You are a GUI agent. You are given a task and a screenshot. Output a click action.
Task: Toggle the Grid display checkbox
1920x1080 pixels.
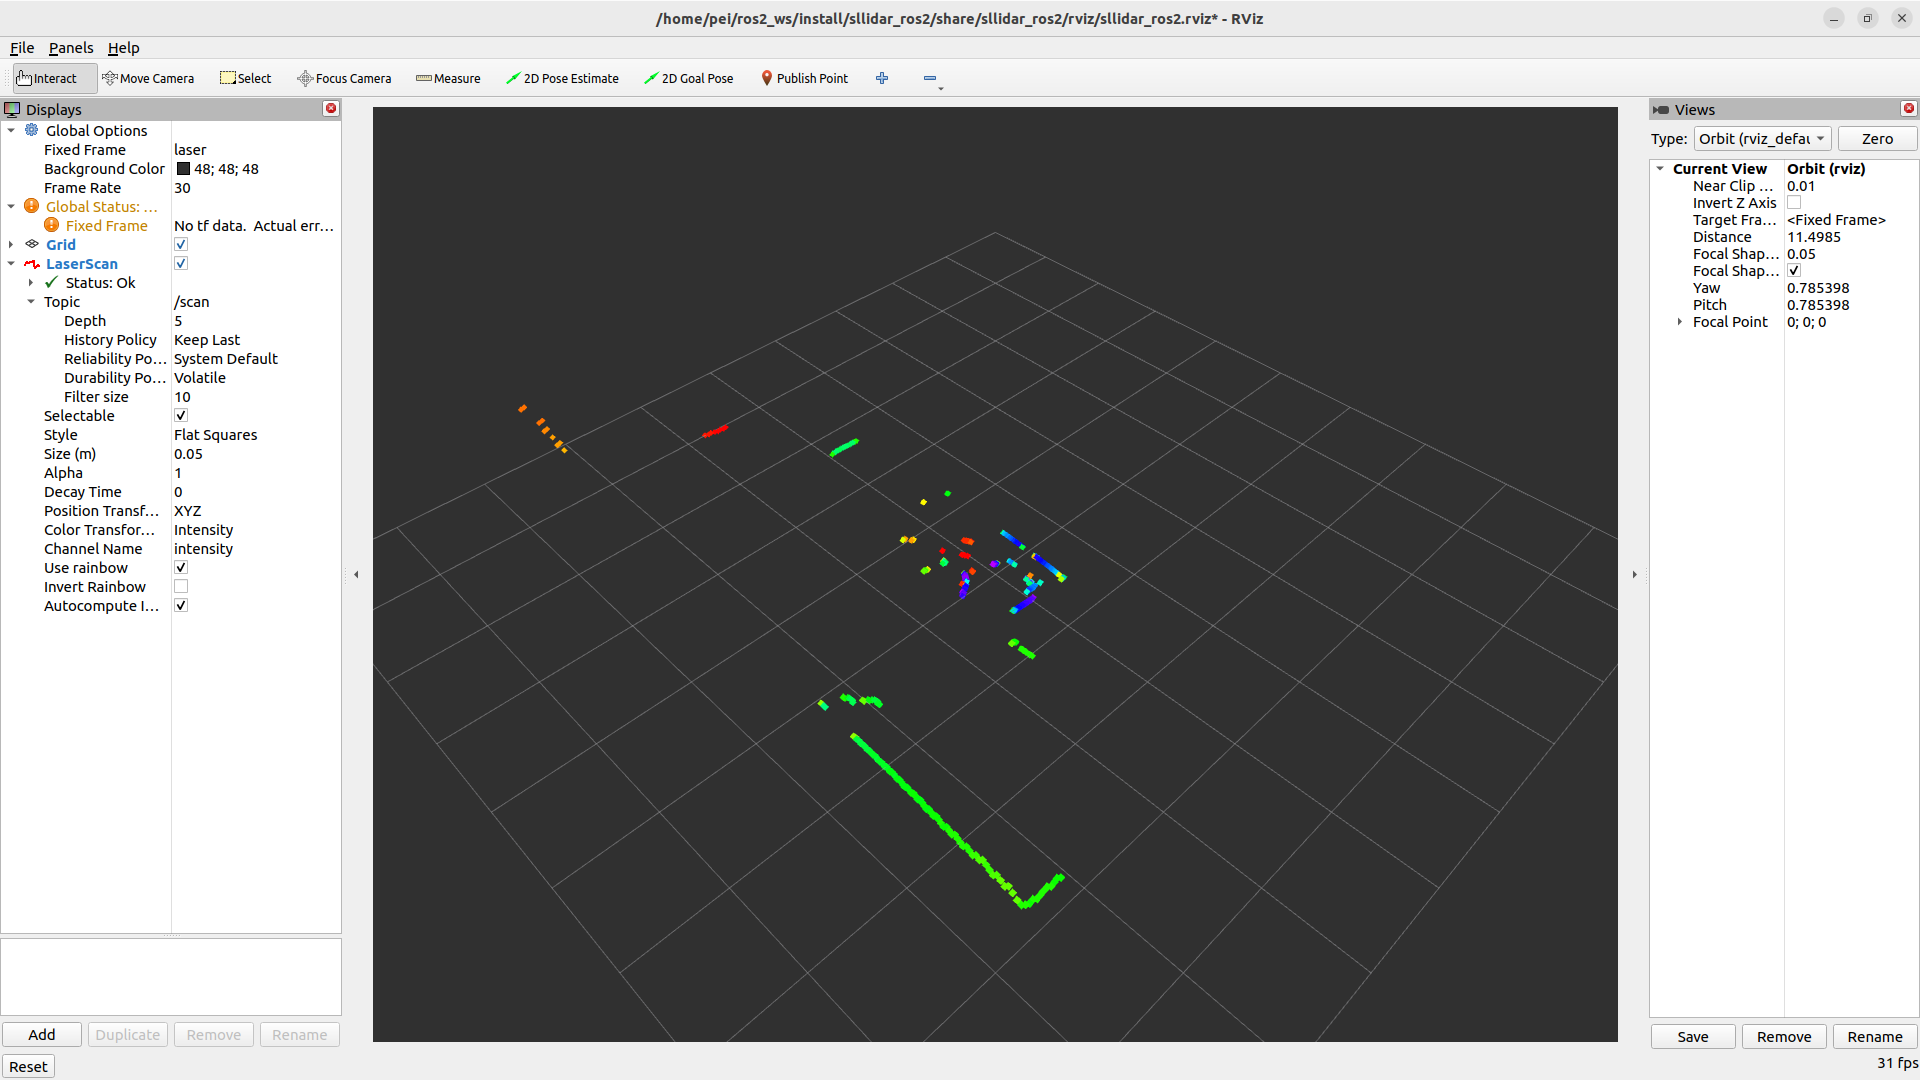[181, 245]
